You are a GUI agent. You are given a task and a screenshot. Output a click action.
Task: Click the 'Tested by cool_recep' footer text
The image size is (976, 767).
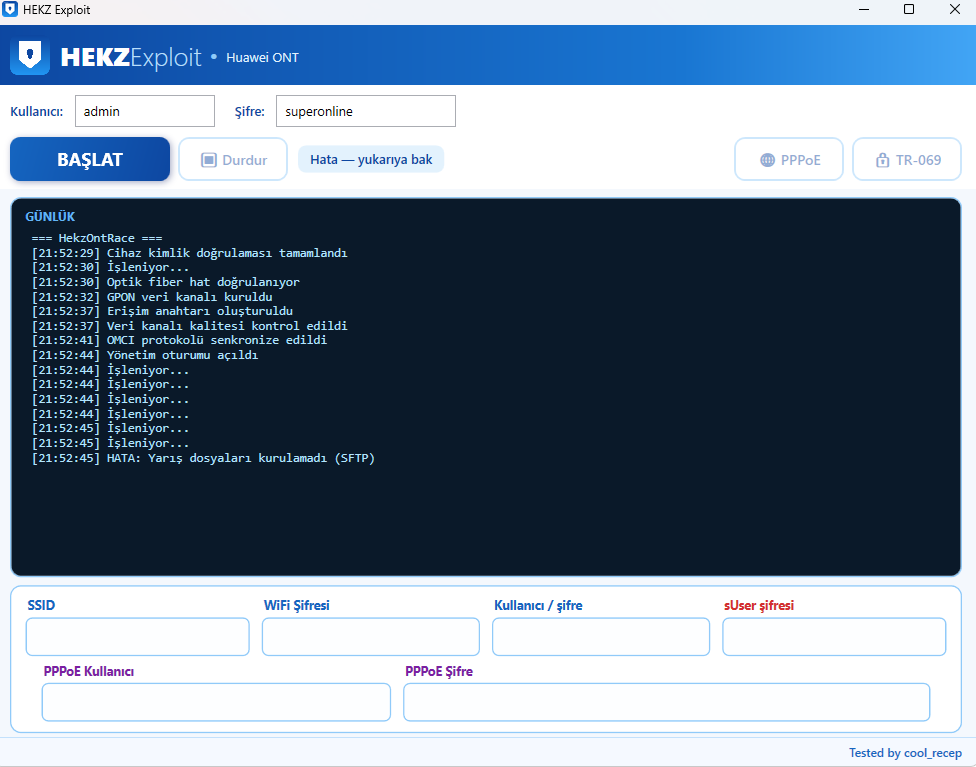click(905, 753)
